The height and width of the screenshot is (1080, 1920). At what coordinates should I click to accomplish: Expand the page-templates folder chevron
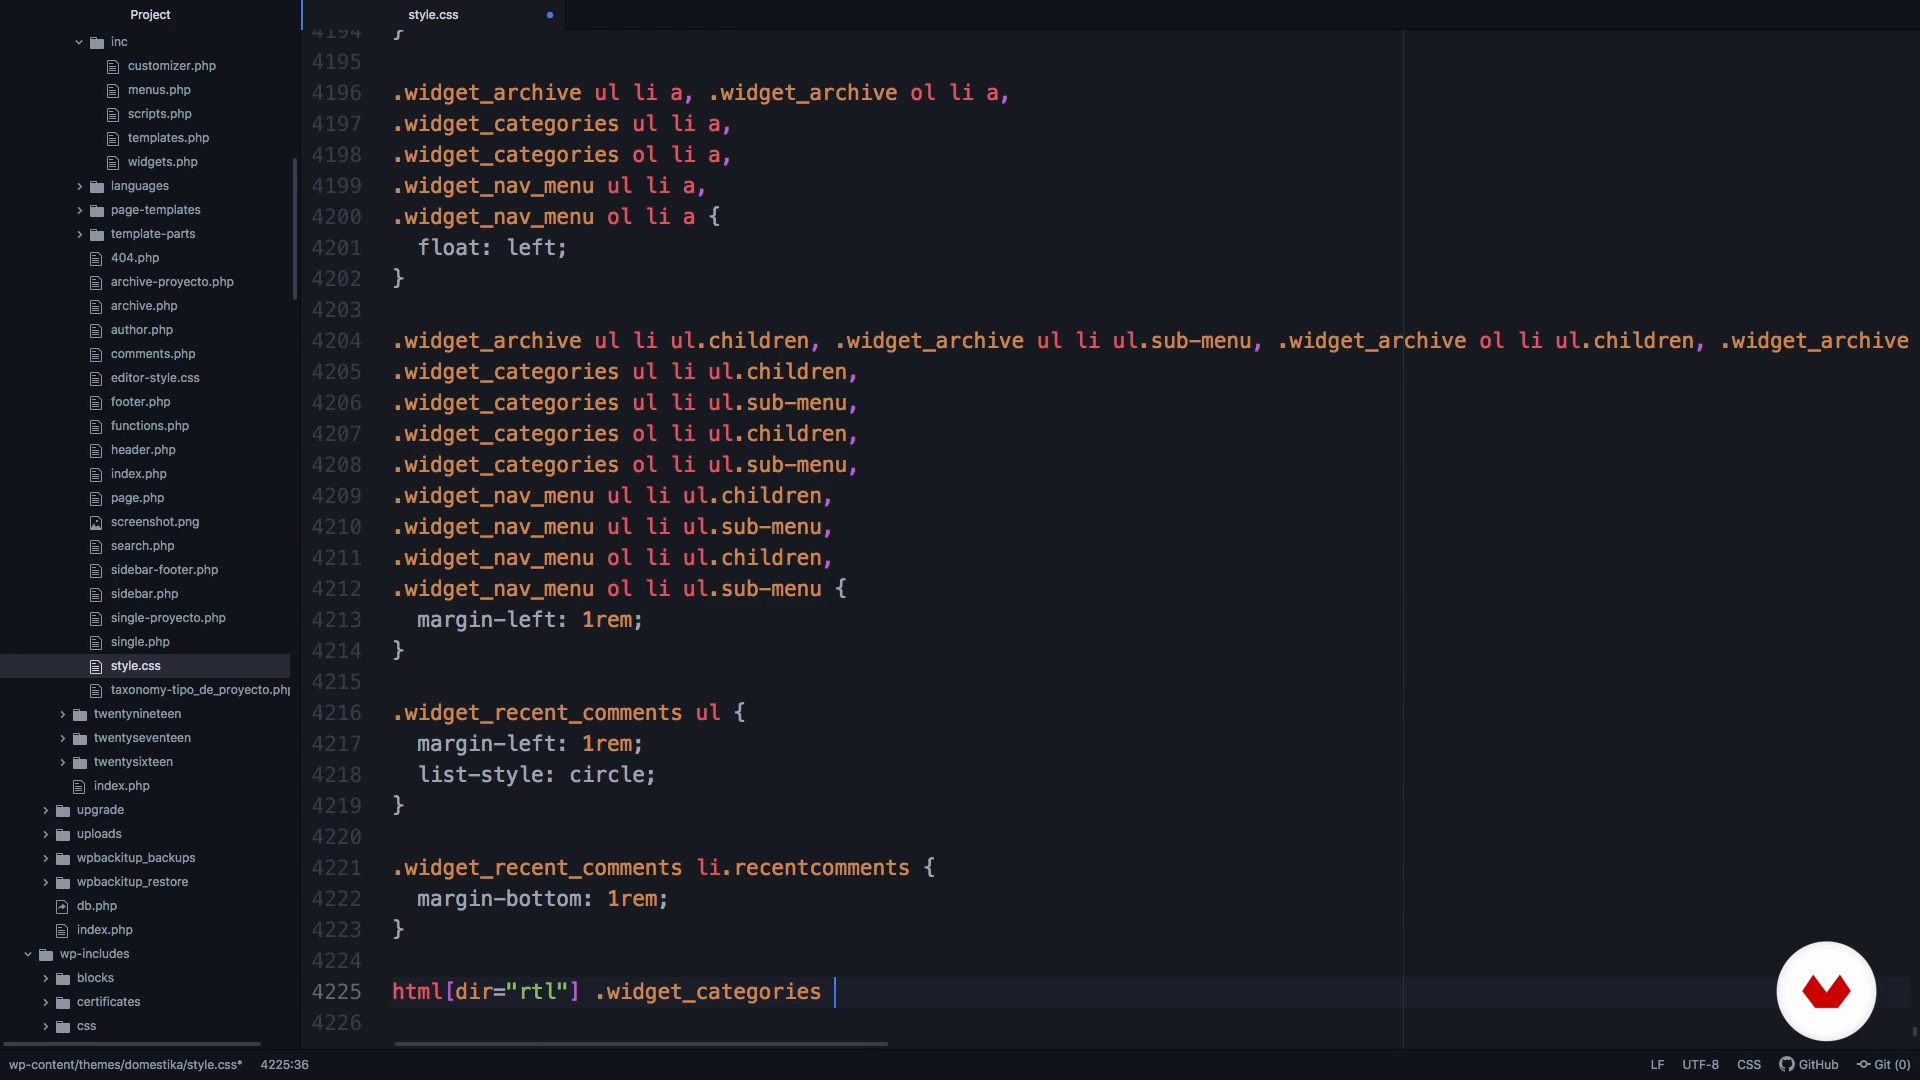[x=79, y=210]
